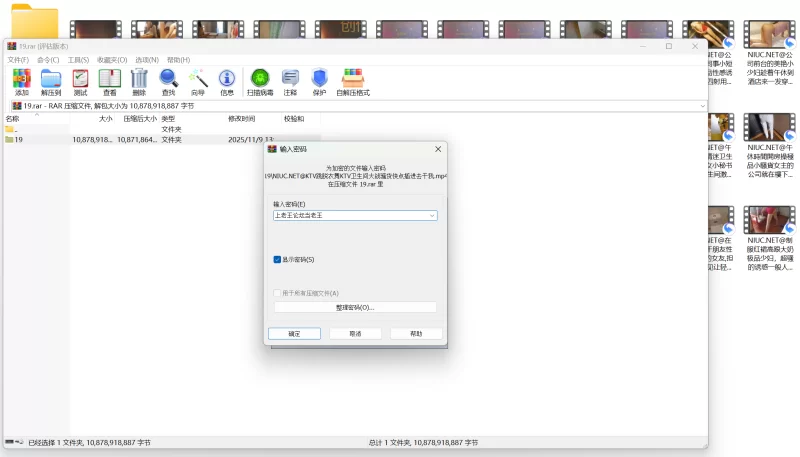The image size is (800, 457).
Task: Open the 收藏夹(O) favorites menu
Action: point(112,60)
